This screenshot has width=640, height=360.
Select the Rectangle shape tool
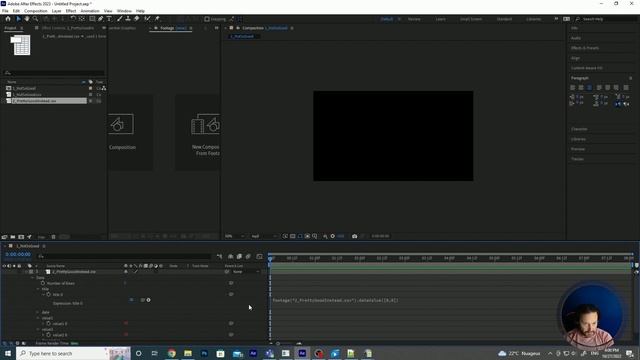[x=92, y=19]
